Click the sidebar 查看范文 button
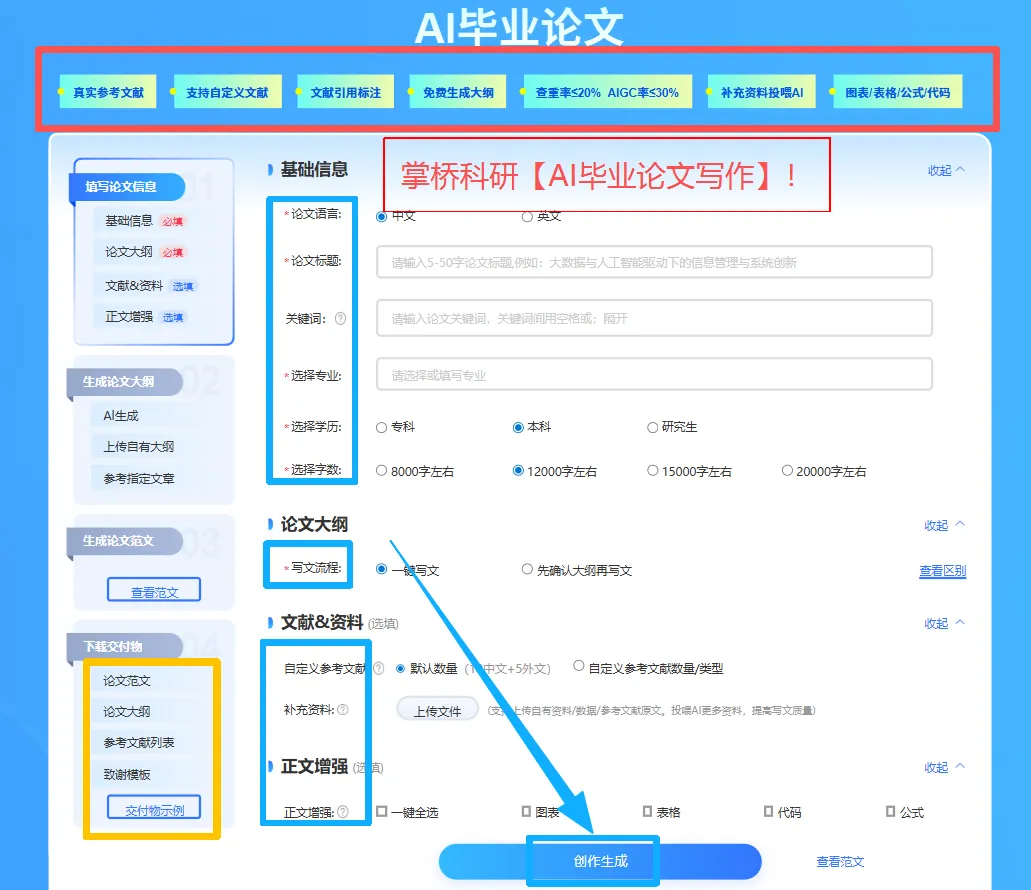 [154, 590]
